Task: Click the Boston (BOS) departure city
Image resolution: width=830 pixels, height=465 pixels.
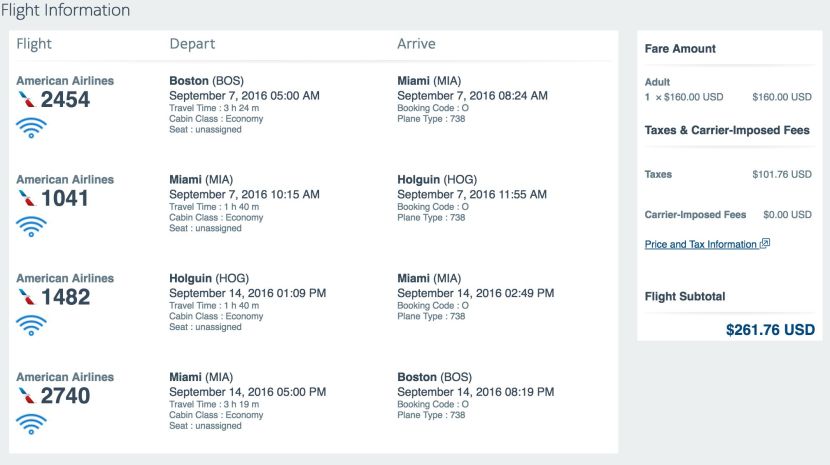Action: click(x=206, y=81)
